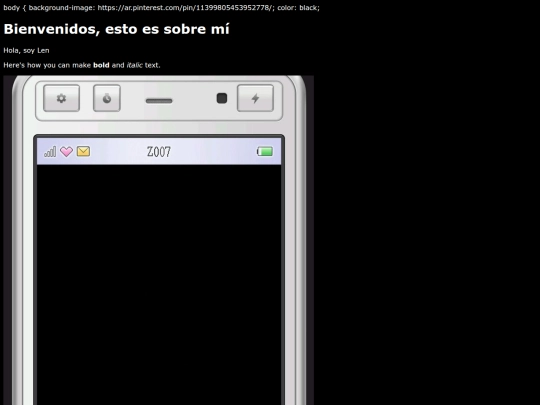This screenshot has height=405, width=540.
Task: Click the timer button on phone image
Action: click(x=107, y=98)
